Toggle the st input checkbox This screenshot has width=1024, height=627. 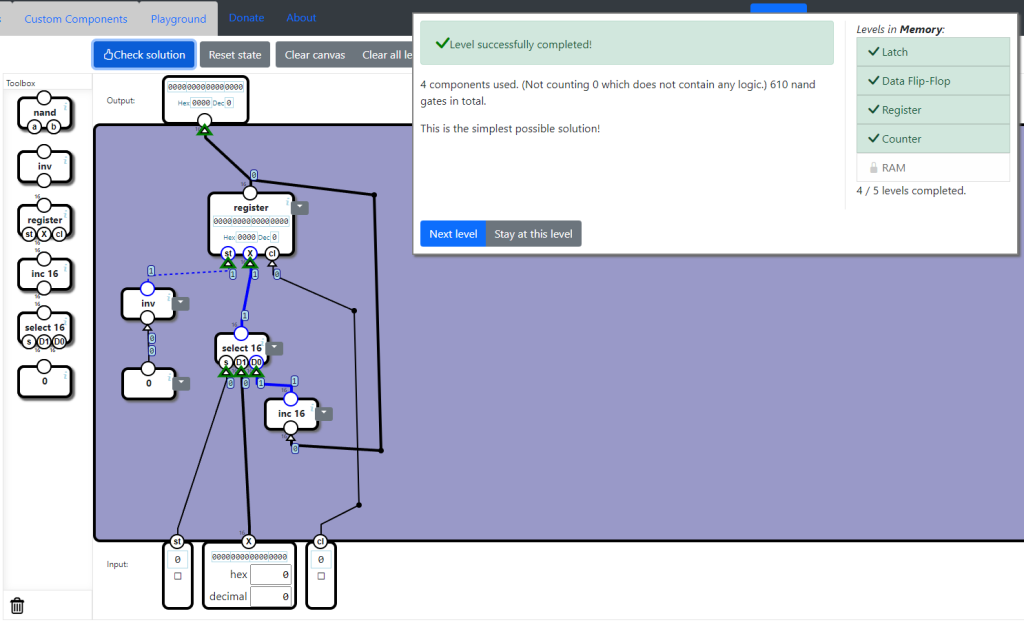click(x=178, y=576)
